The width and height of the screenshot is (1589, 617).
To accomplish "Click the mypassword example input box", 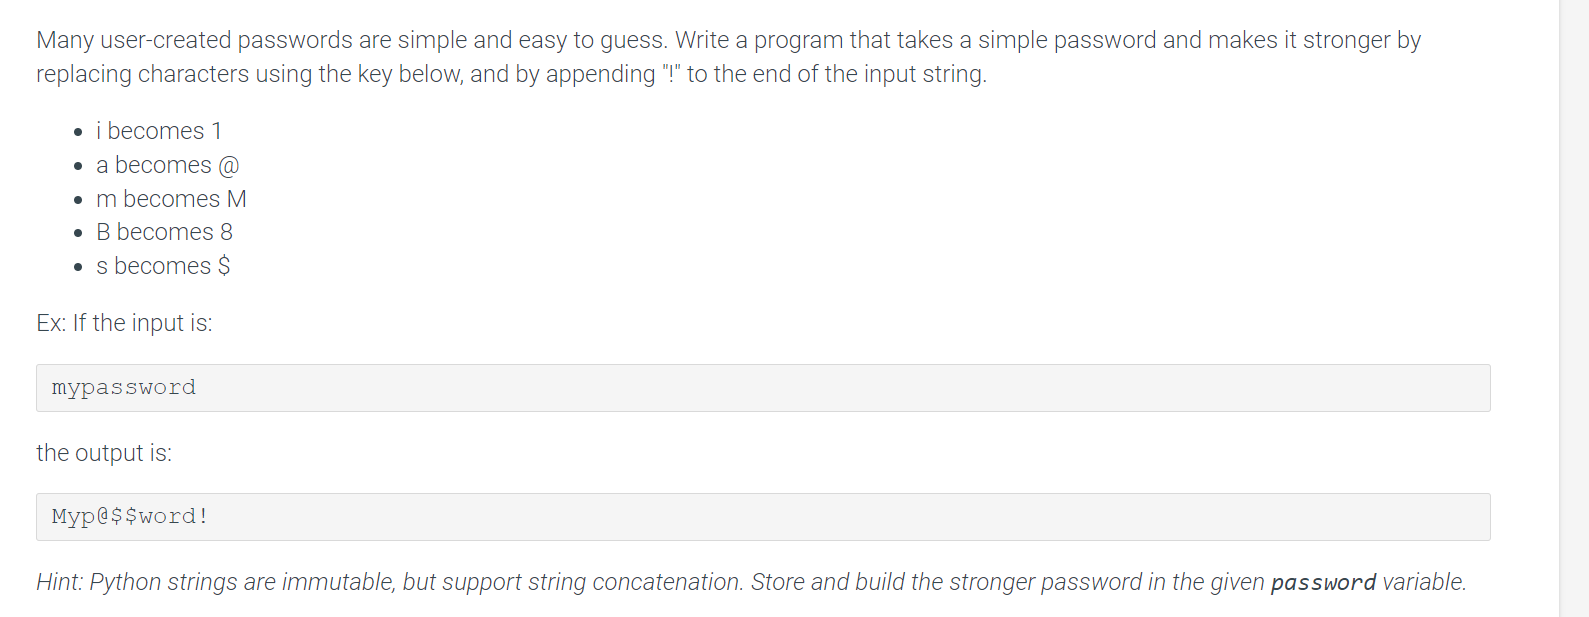I will (763, 388).
